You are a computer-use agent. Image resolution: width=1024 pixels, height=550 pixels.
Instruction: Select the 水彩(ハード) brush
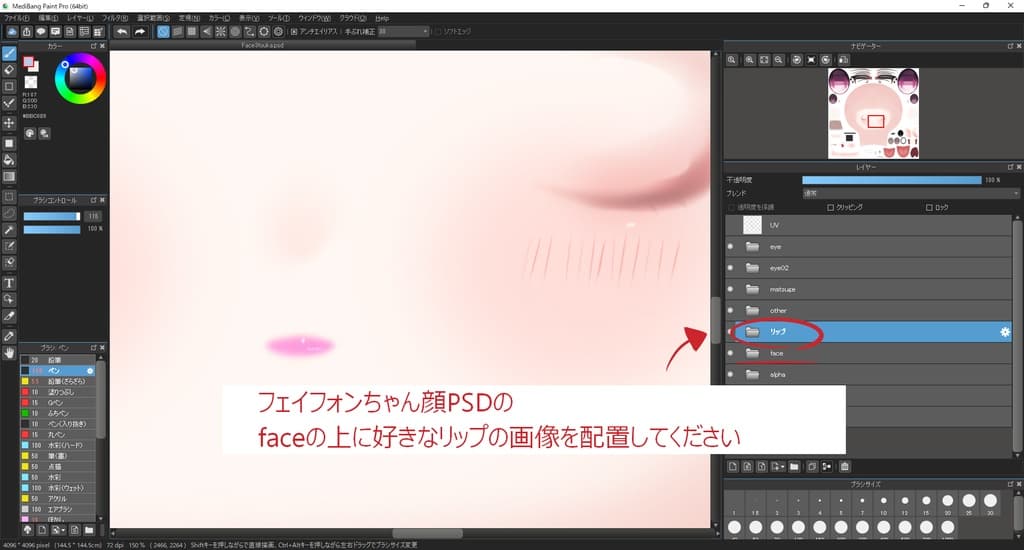[57, 445]
